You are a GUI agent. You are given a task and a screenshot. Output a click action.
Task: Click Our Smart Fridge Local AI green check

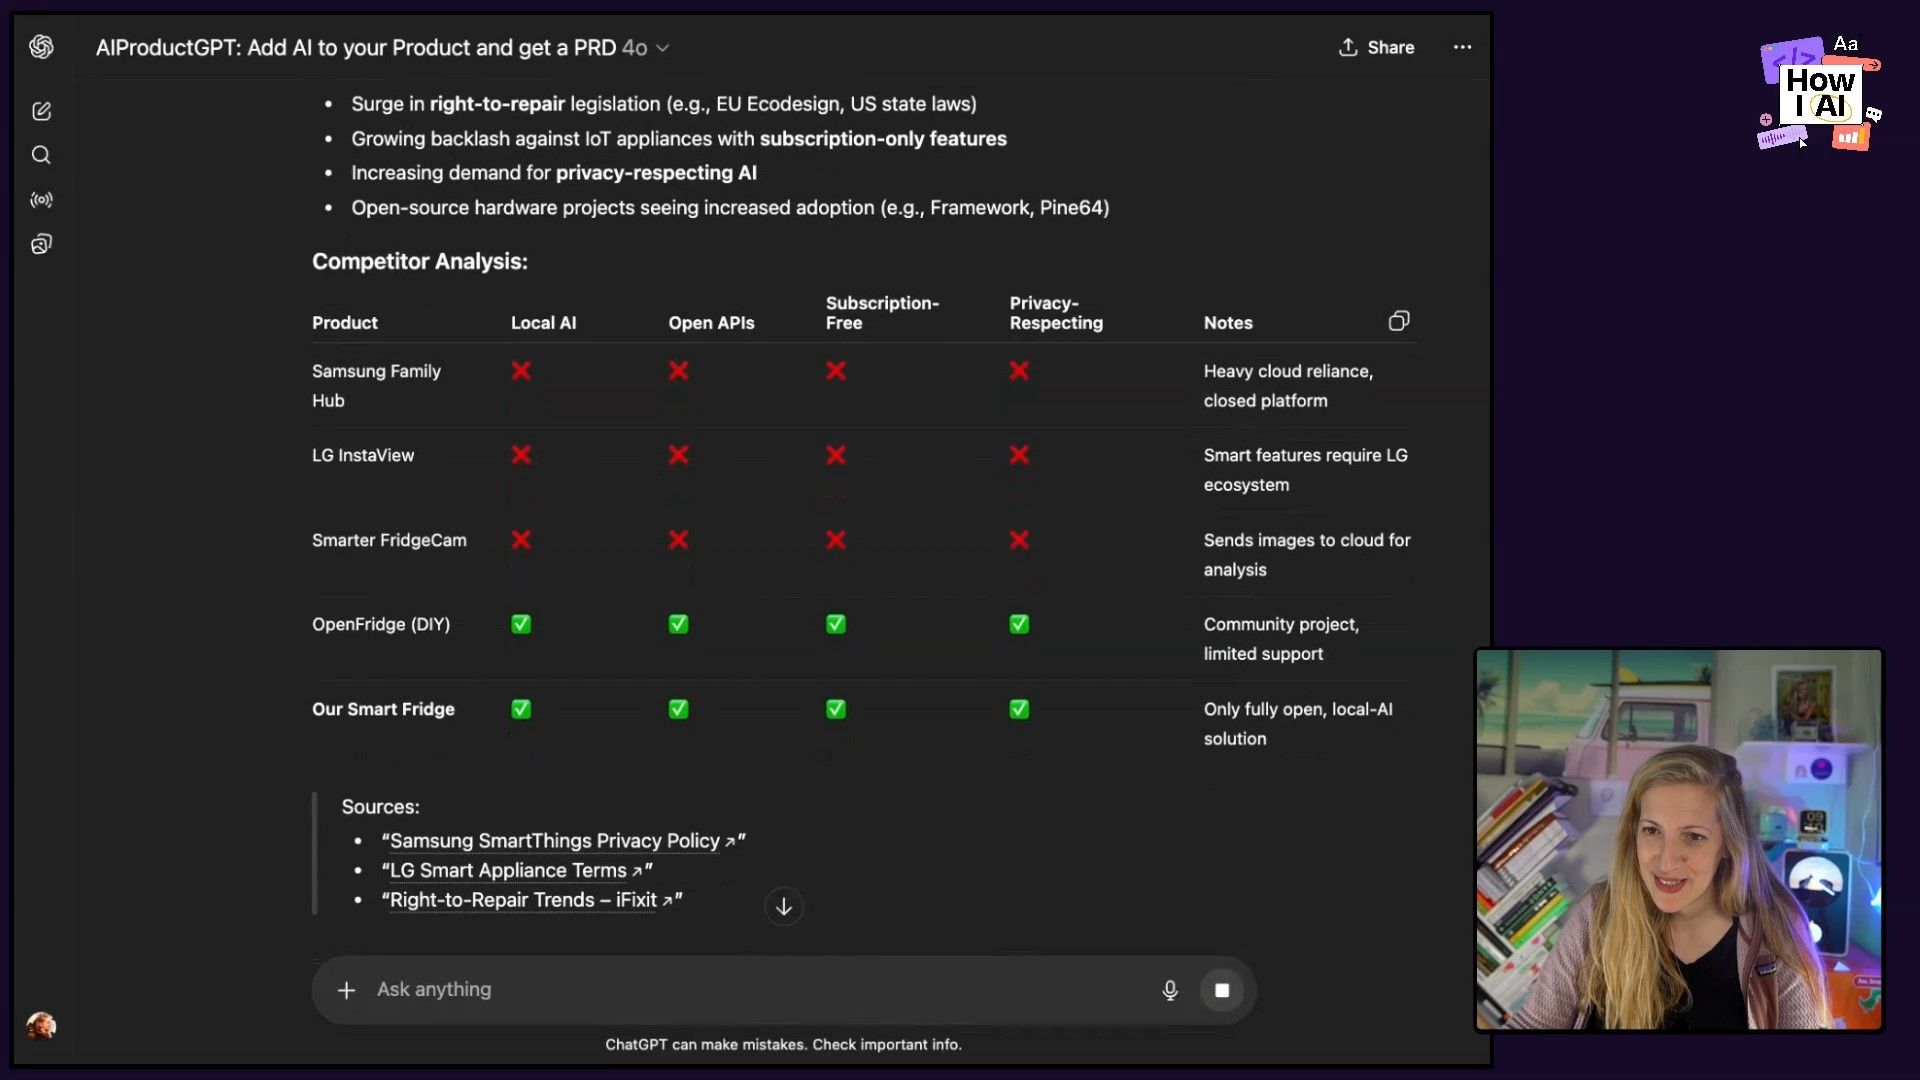521,709
